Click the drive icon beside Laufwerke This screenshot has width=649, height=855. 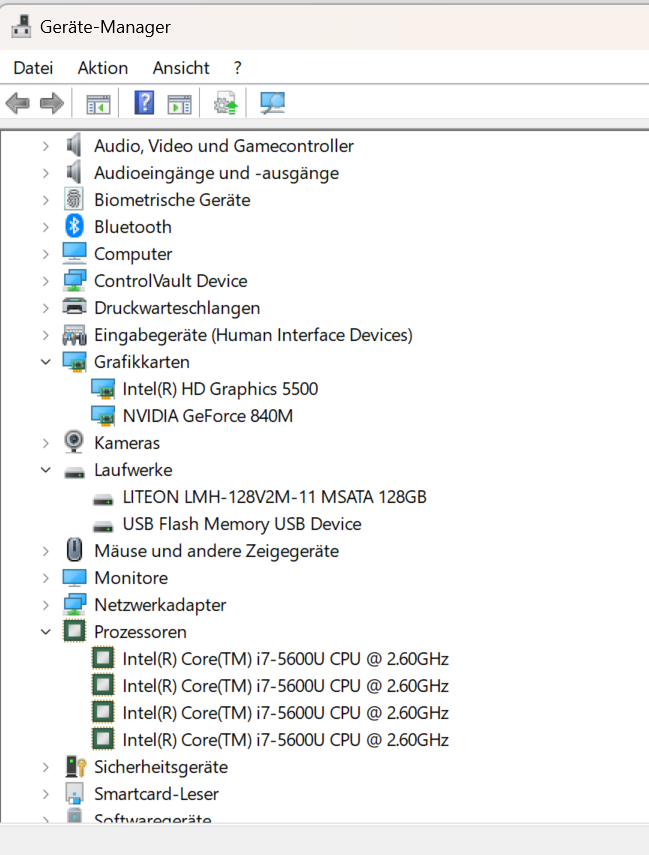point(74,472)
